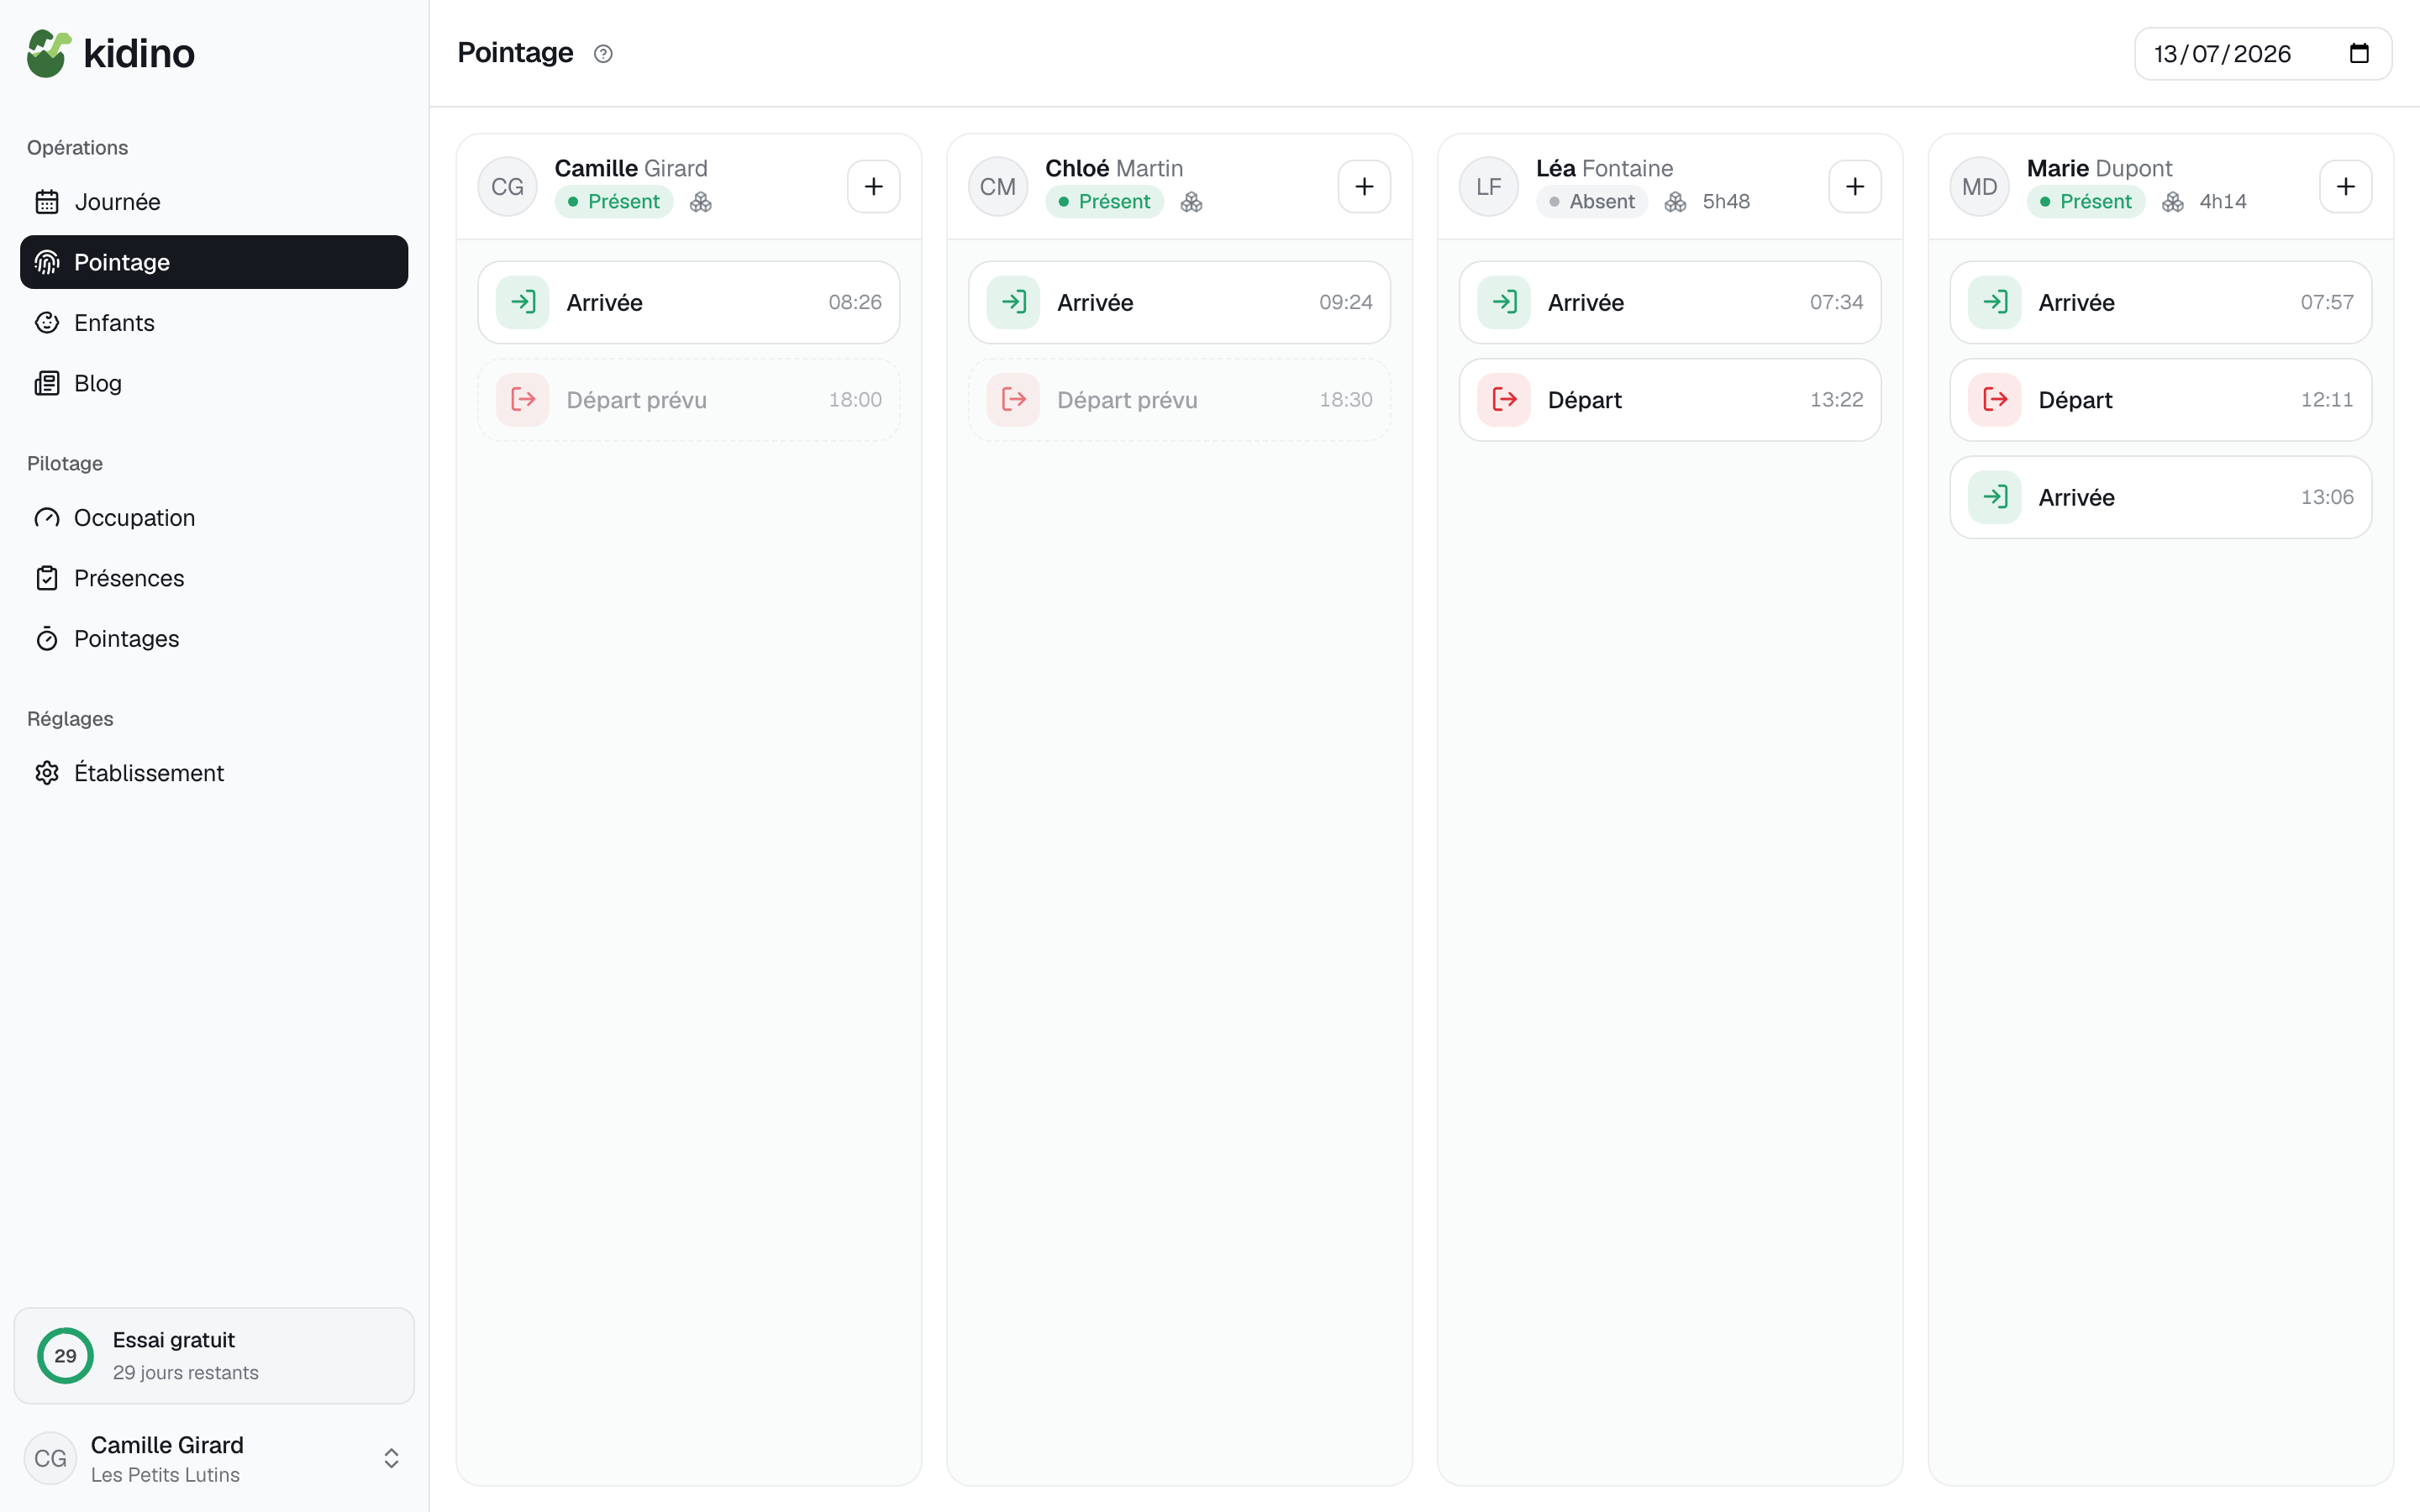The height and width of the screenshot is (1512, 2420).
Task: Click the plus button on Marie Dupont's card
Action: 2345,187
